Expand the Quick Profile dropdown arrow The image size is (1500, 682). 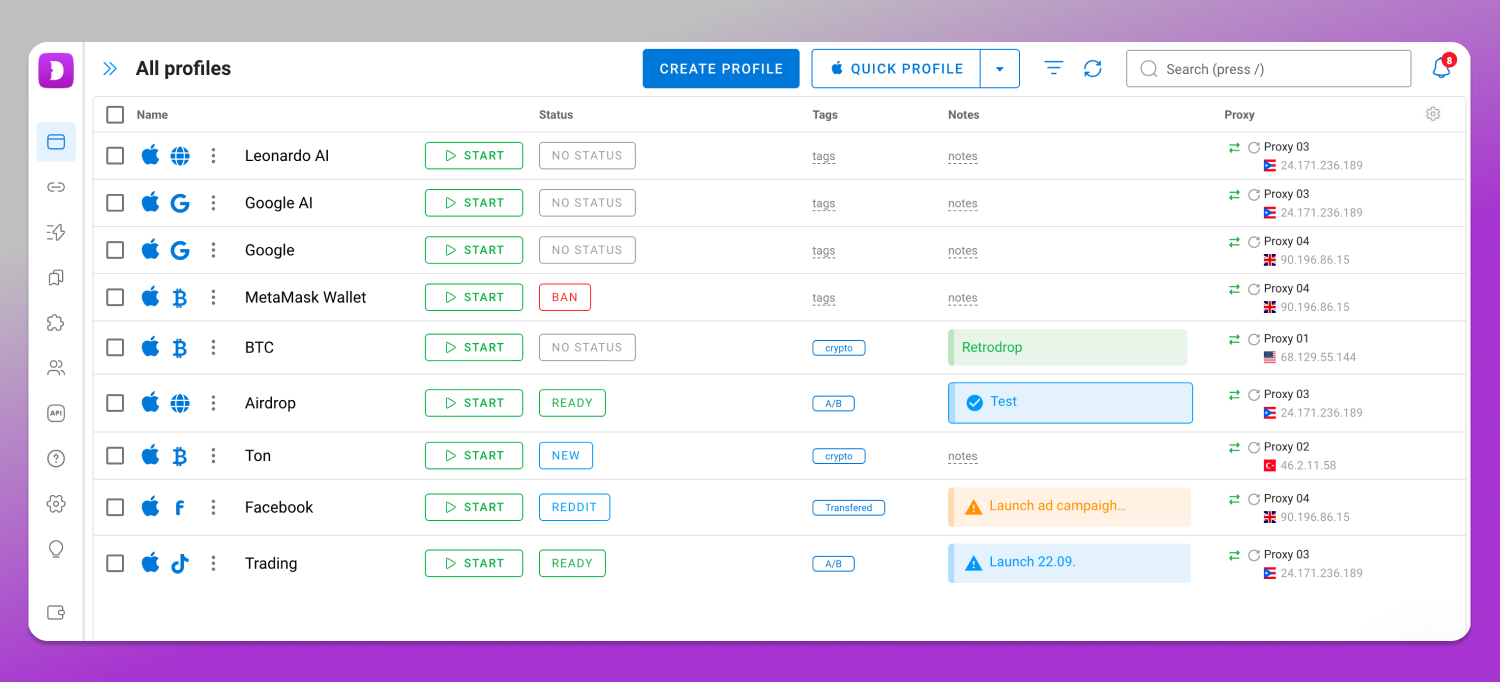(999, 69)
